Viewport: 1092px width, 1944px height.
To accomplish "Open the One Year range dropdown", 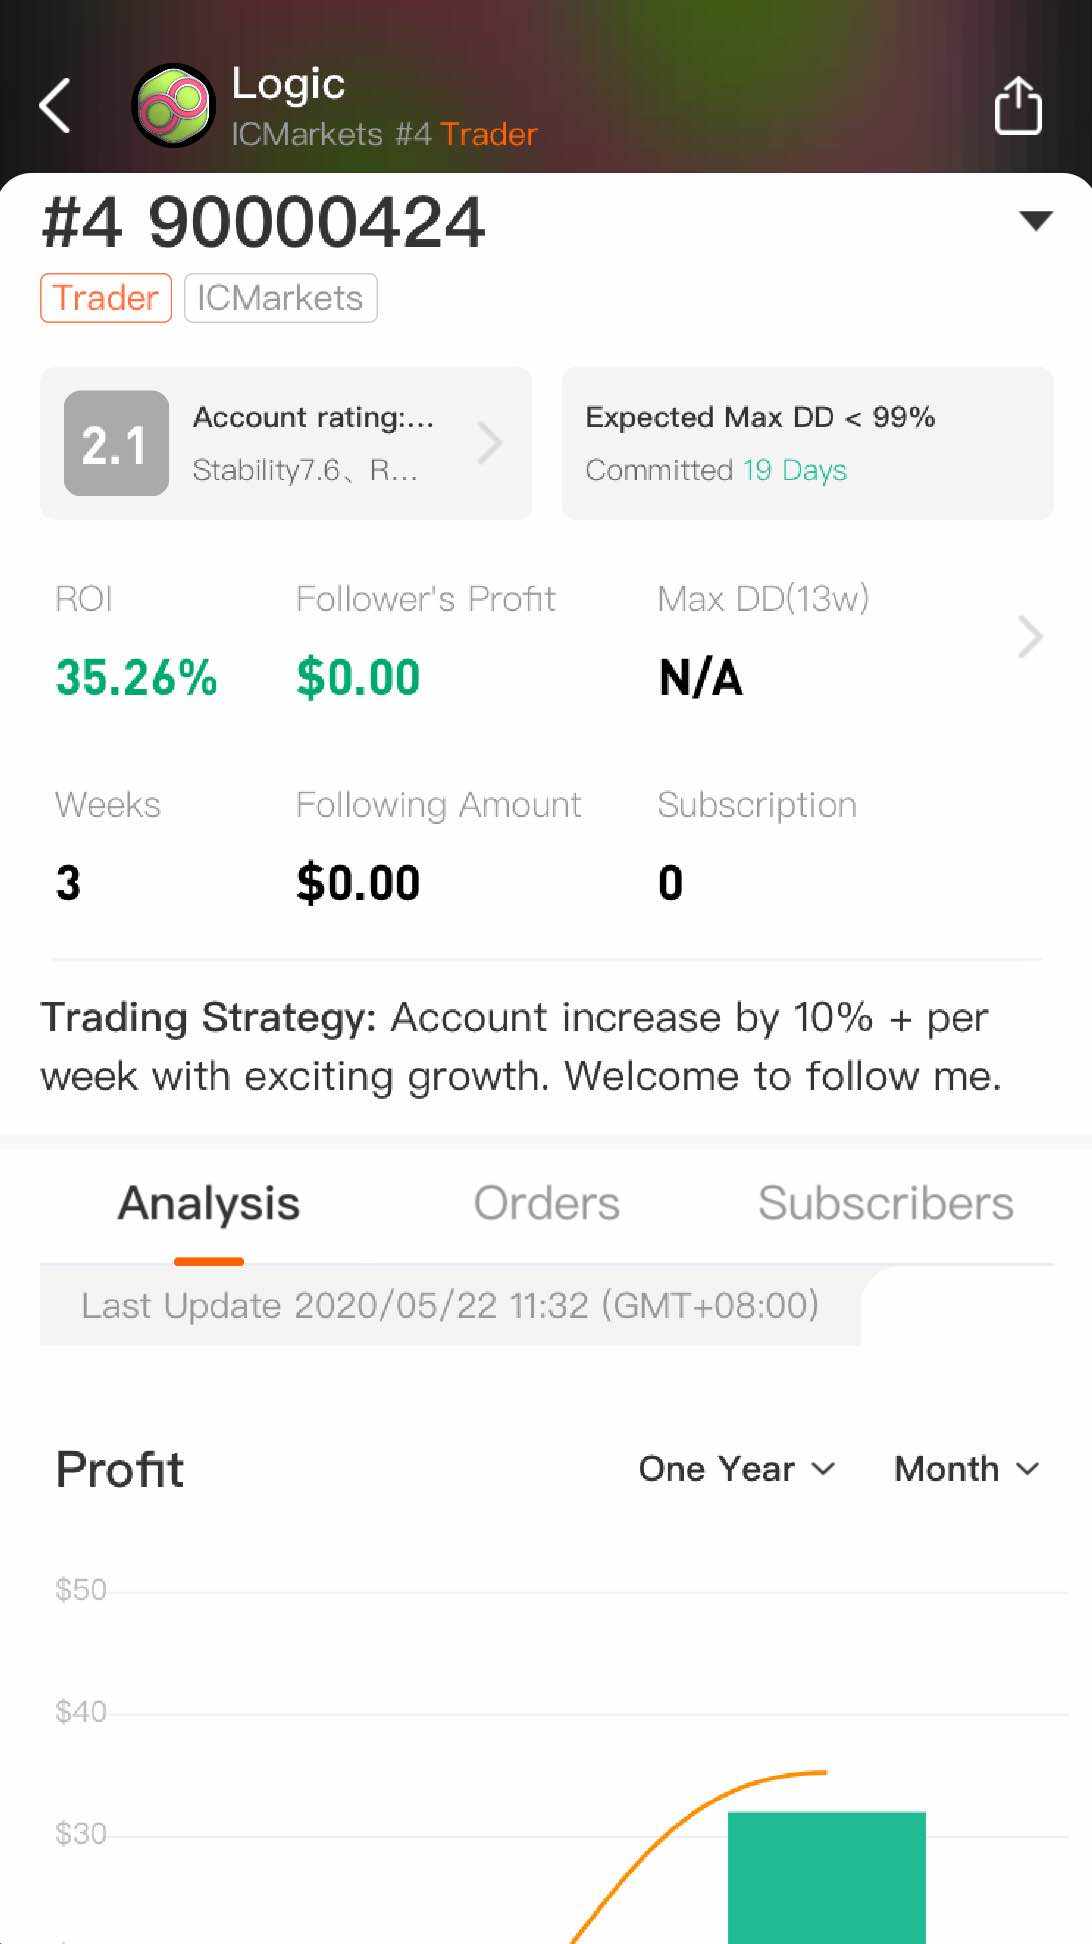I will point(736,1469).
